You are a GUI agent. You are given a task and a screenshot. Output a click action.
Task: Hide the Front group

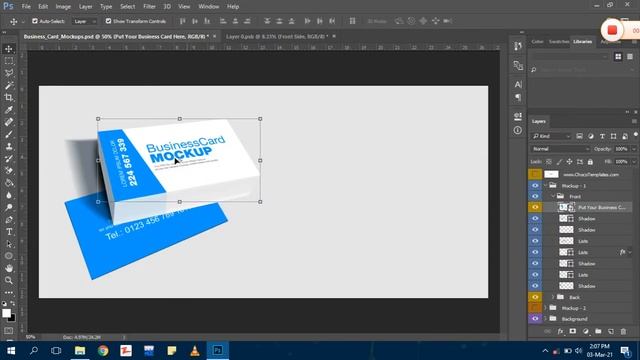(535, 196)
